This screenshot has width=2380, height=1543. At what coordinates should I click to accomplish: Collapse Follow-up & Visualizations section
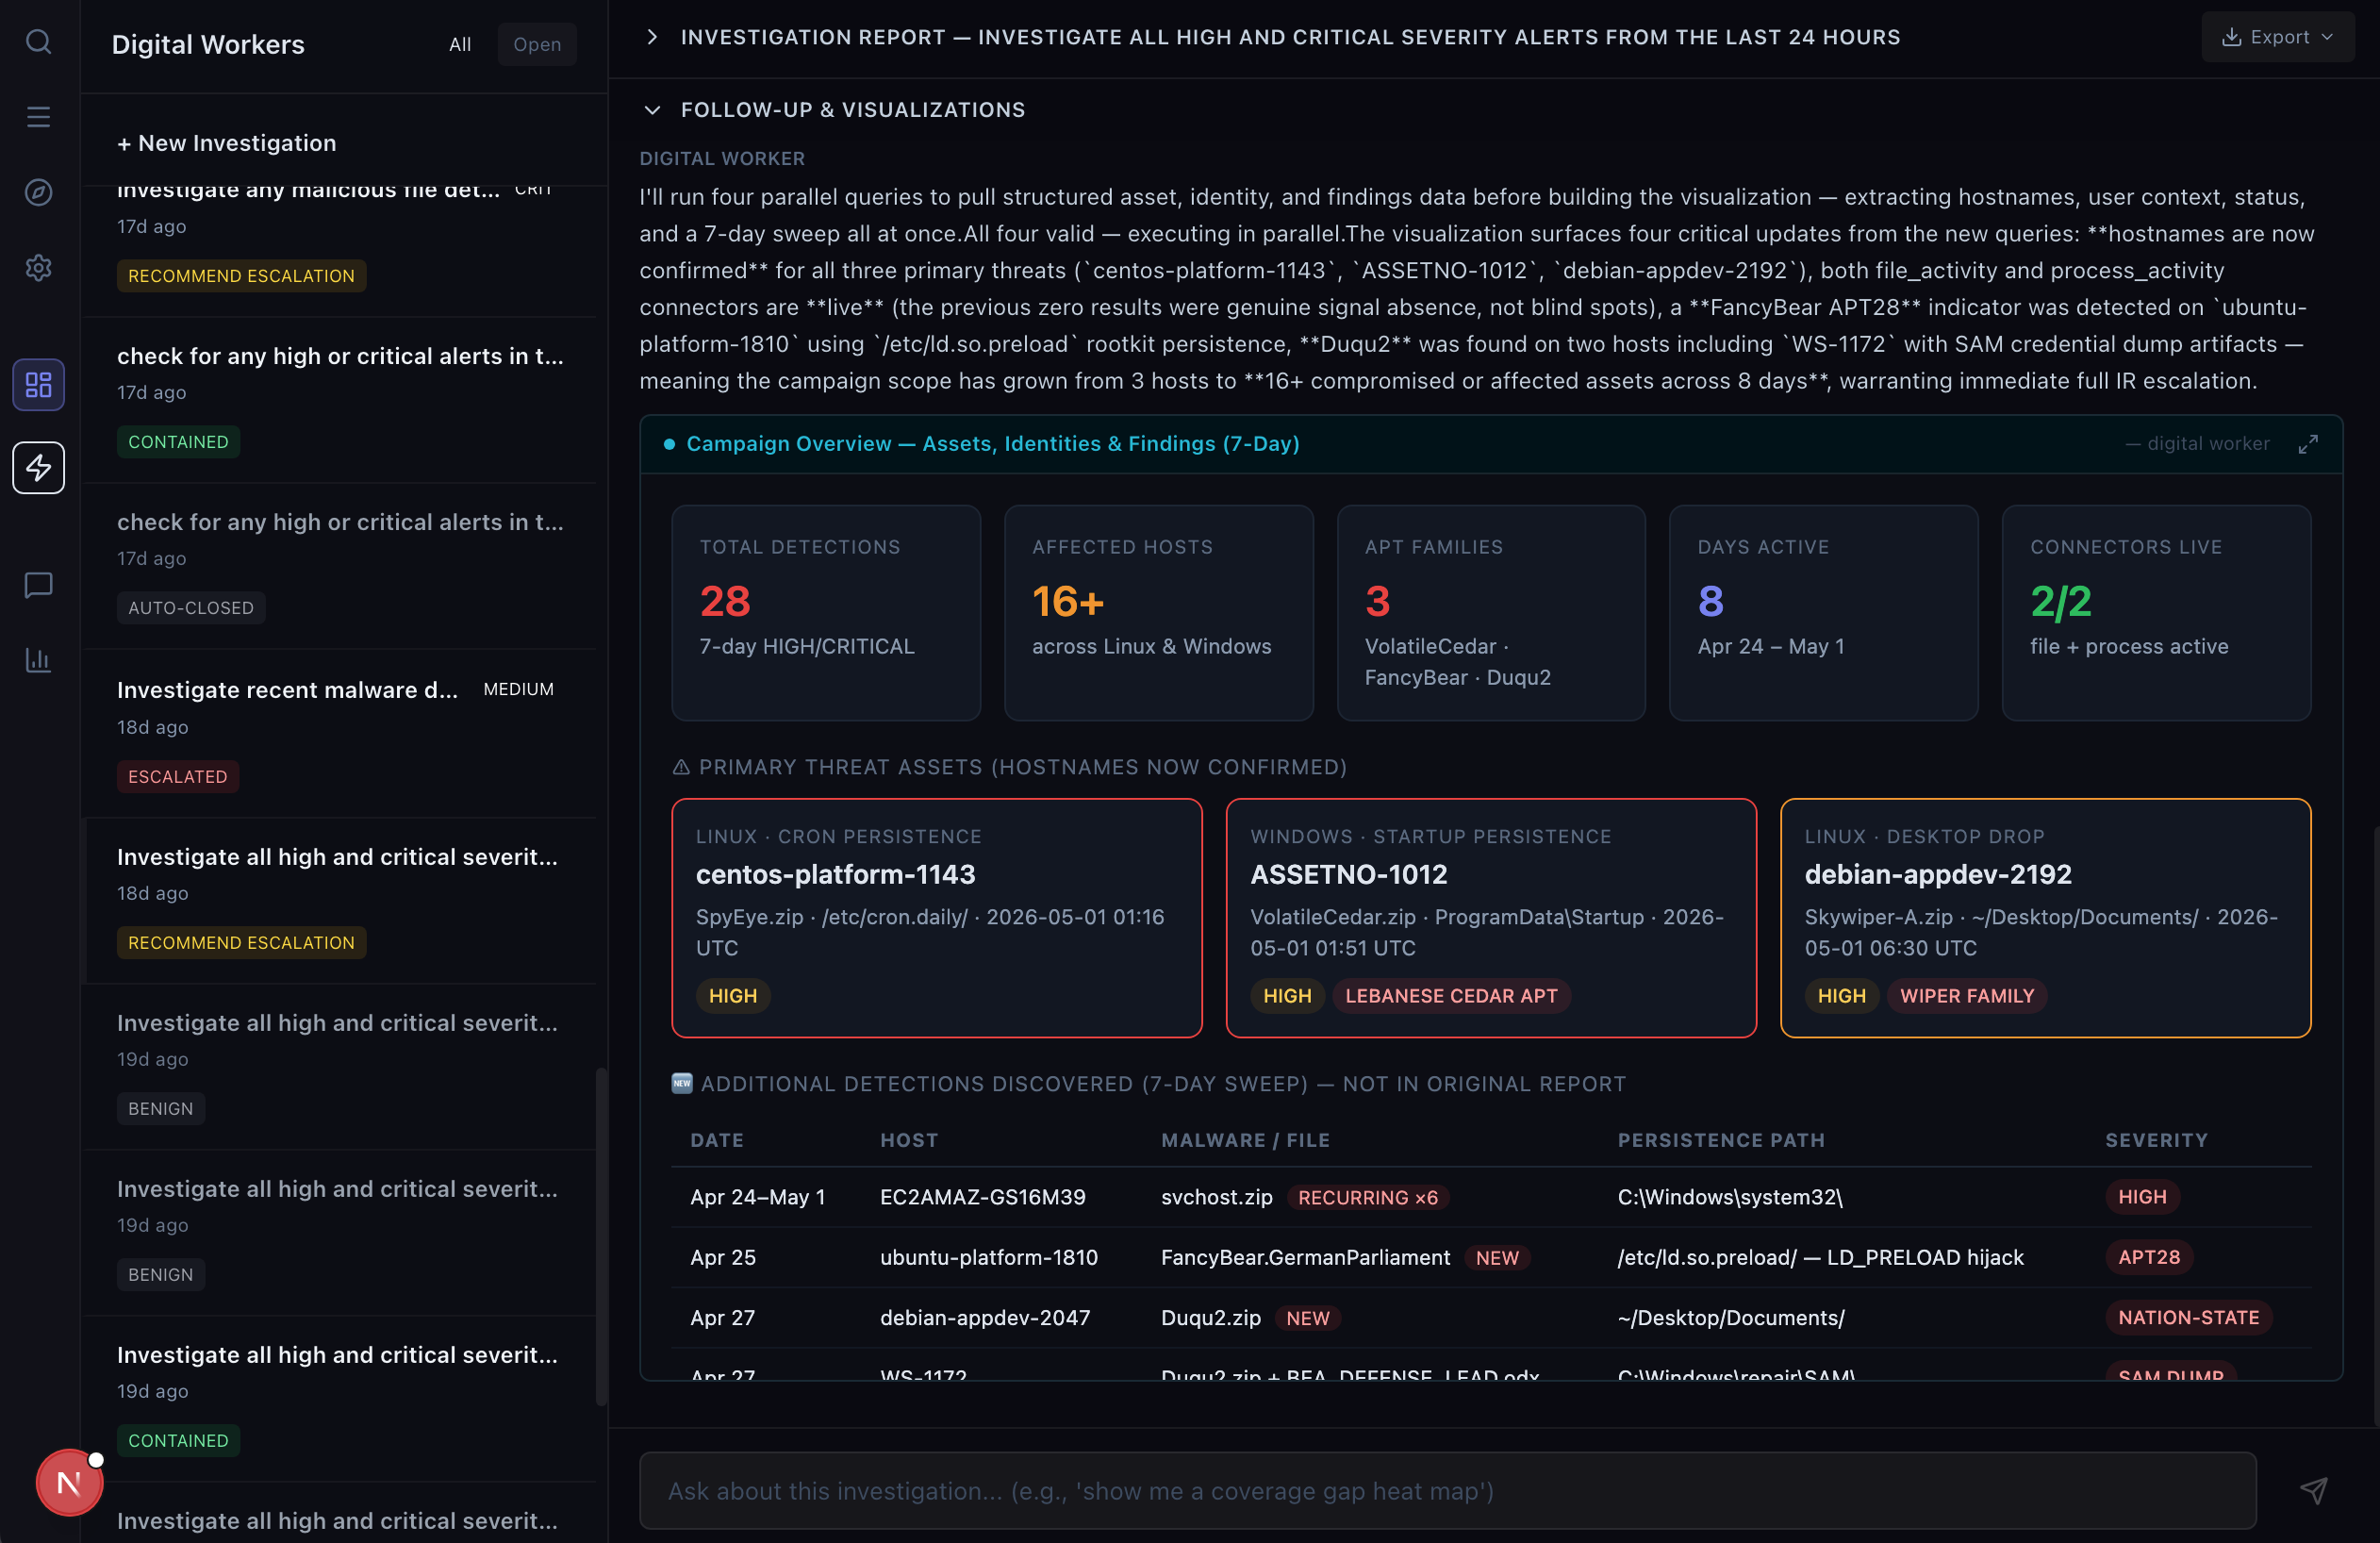pyautogui.click(x=652, y=110)
